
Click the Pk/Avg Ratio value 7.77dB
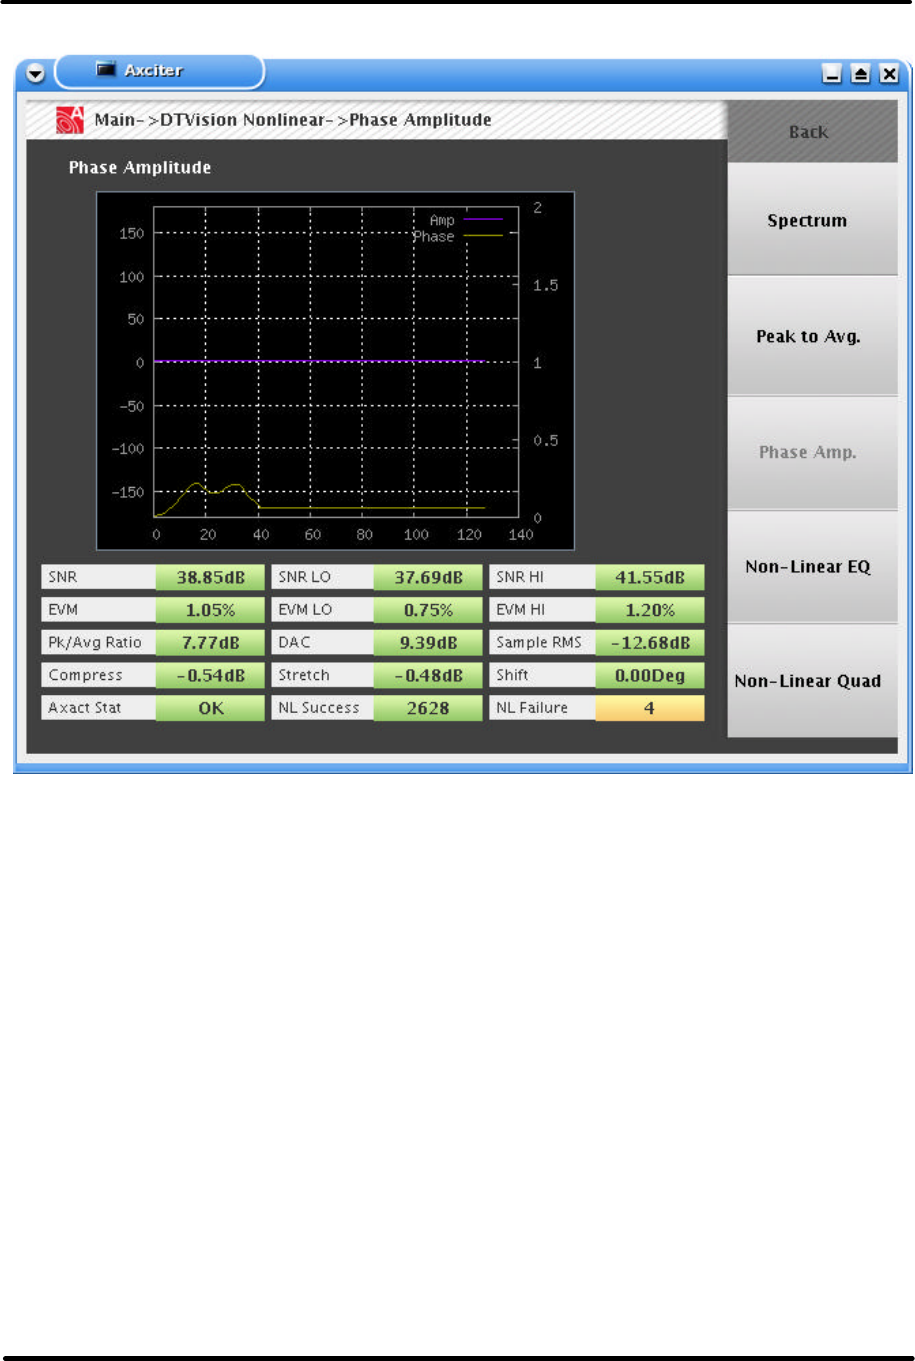click(210, 643)
